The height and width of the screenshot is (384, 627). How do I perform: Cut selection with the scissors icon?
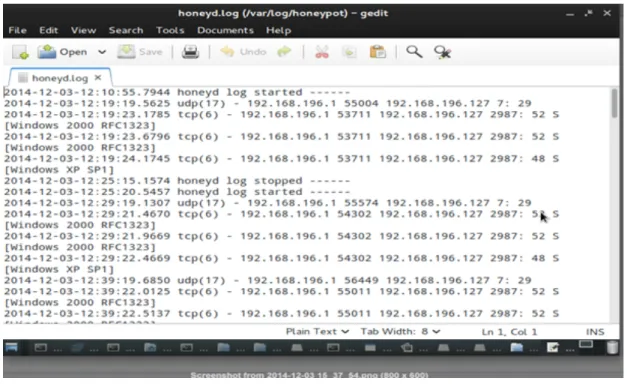click(322, 52)
